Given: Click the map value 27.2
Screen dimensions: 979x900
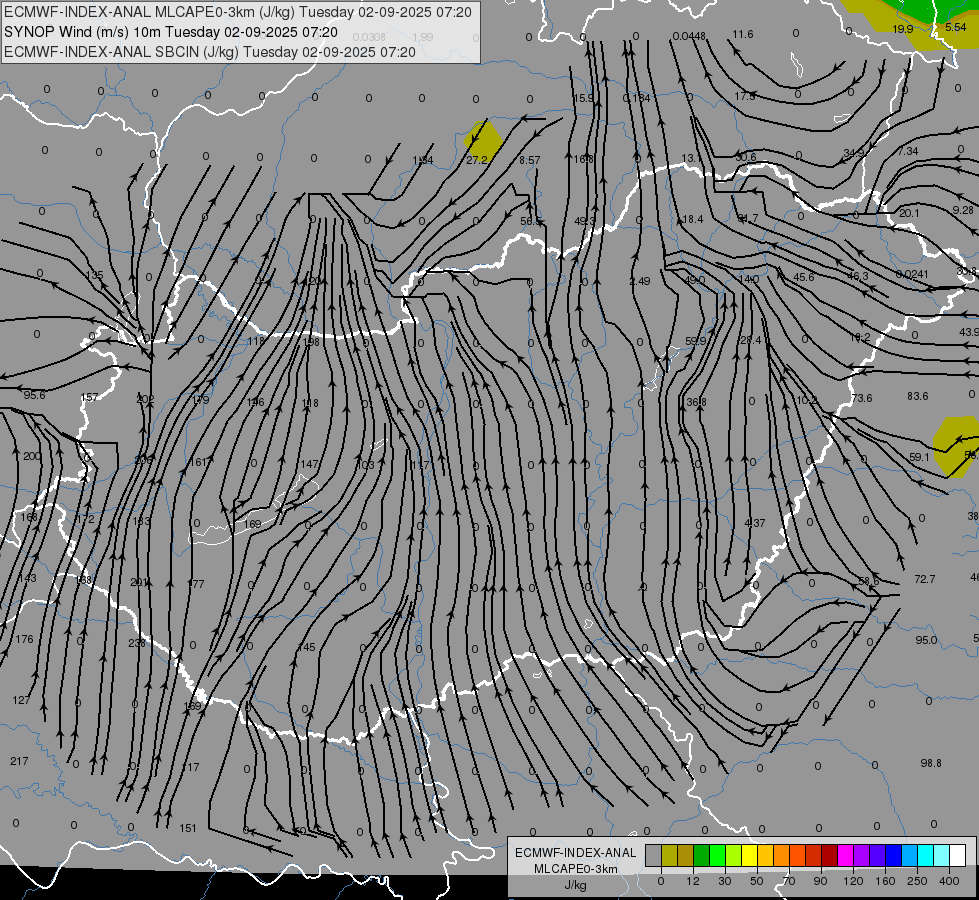Looking at the screenshot, I should click(477, 160).
